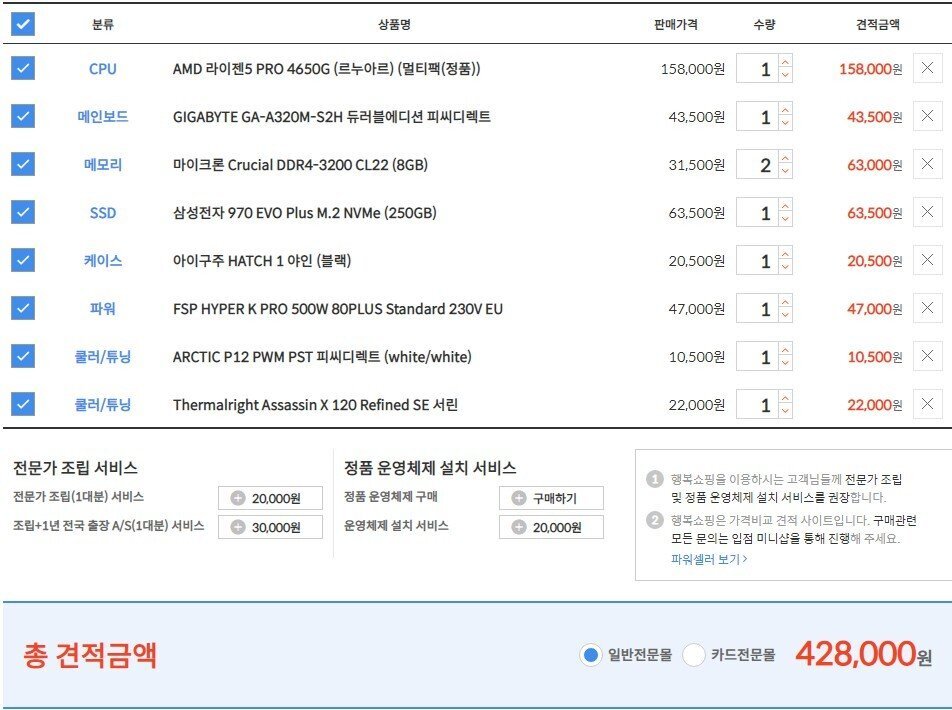Click the CPU quantity input field
Screen dimensions: 952x710
pos(756,68)
